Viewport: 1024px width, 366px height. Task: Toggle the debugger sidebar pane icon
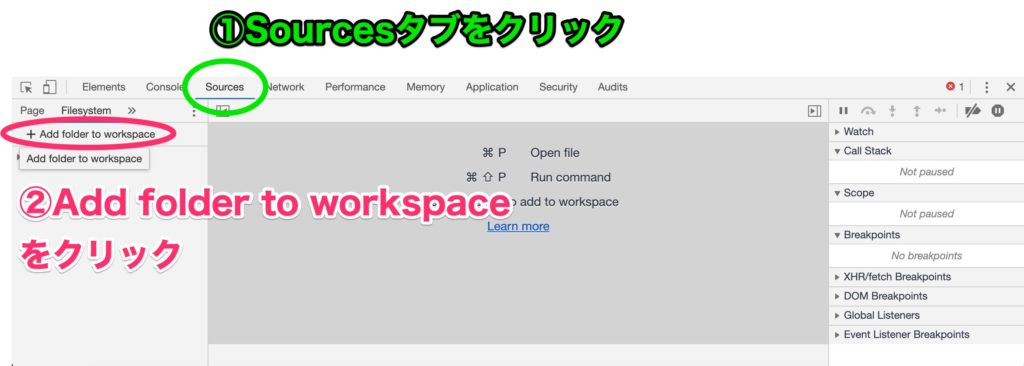click(x=814, y=111)
